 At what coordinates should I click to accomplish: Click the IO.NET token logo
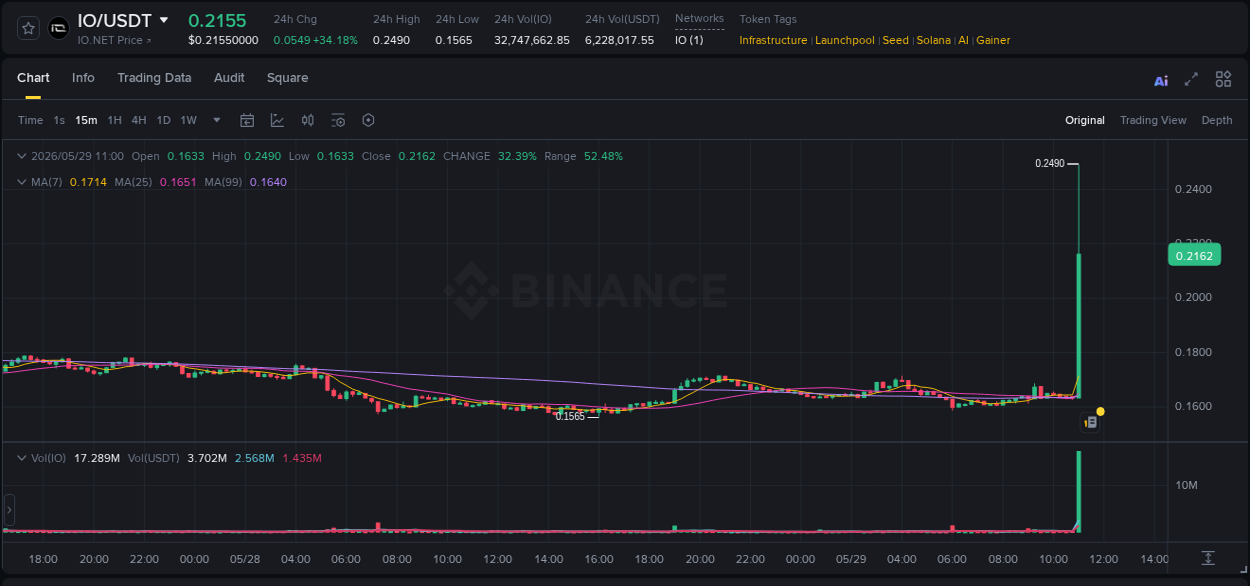59,28
